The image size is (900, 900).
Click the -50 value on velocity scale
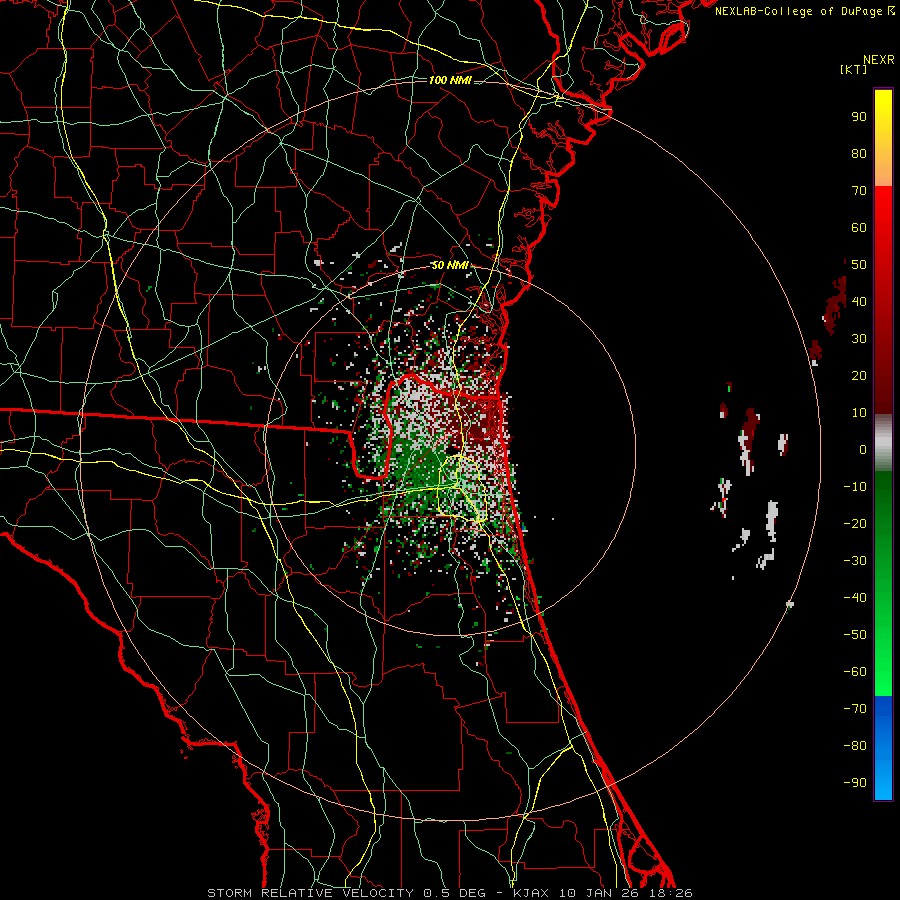pos(855,635)
